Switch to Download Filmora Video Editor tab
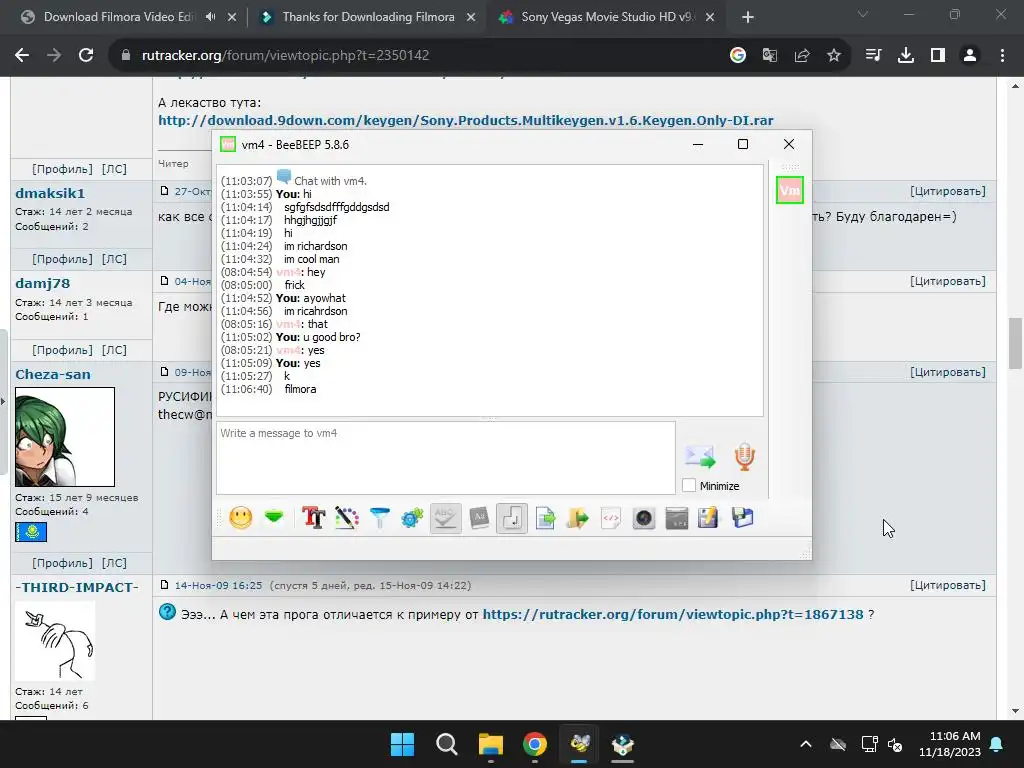1024x768 pixels. [x=118, y=17]
